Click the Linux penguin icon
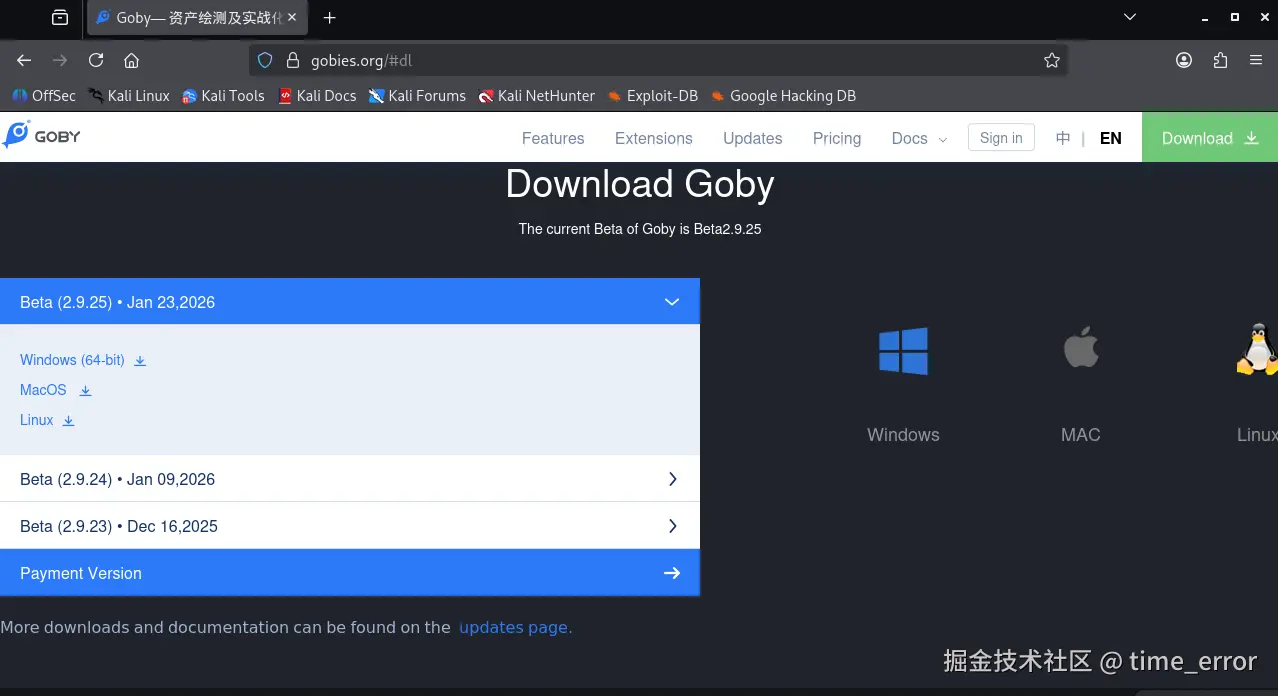This screenshot has height=696, width=1278. point(1256,350)
